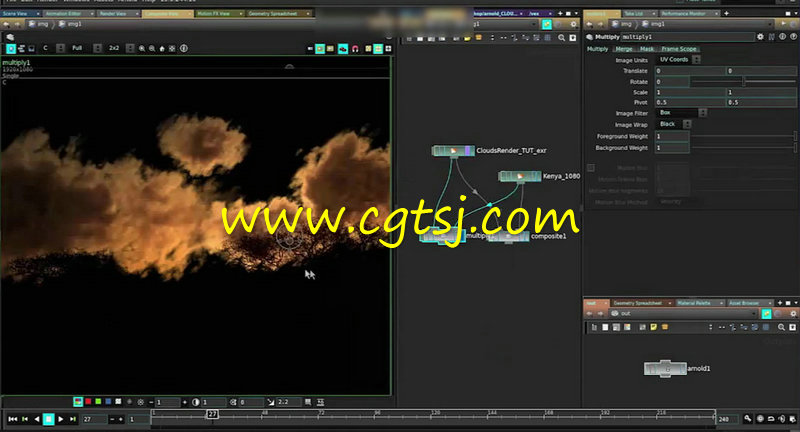Select the Frame Scope parameter tab

click(679, 49)
